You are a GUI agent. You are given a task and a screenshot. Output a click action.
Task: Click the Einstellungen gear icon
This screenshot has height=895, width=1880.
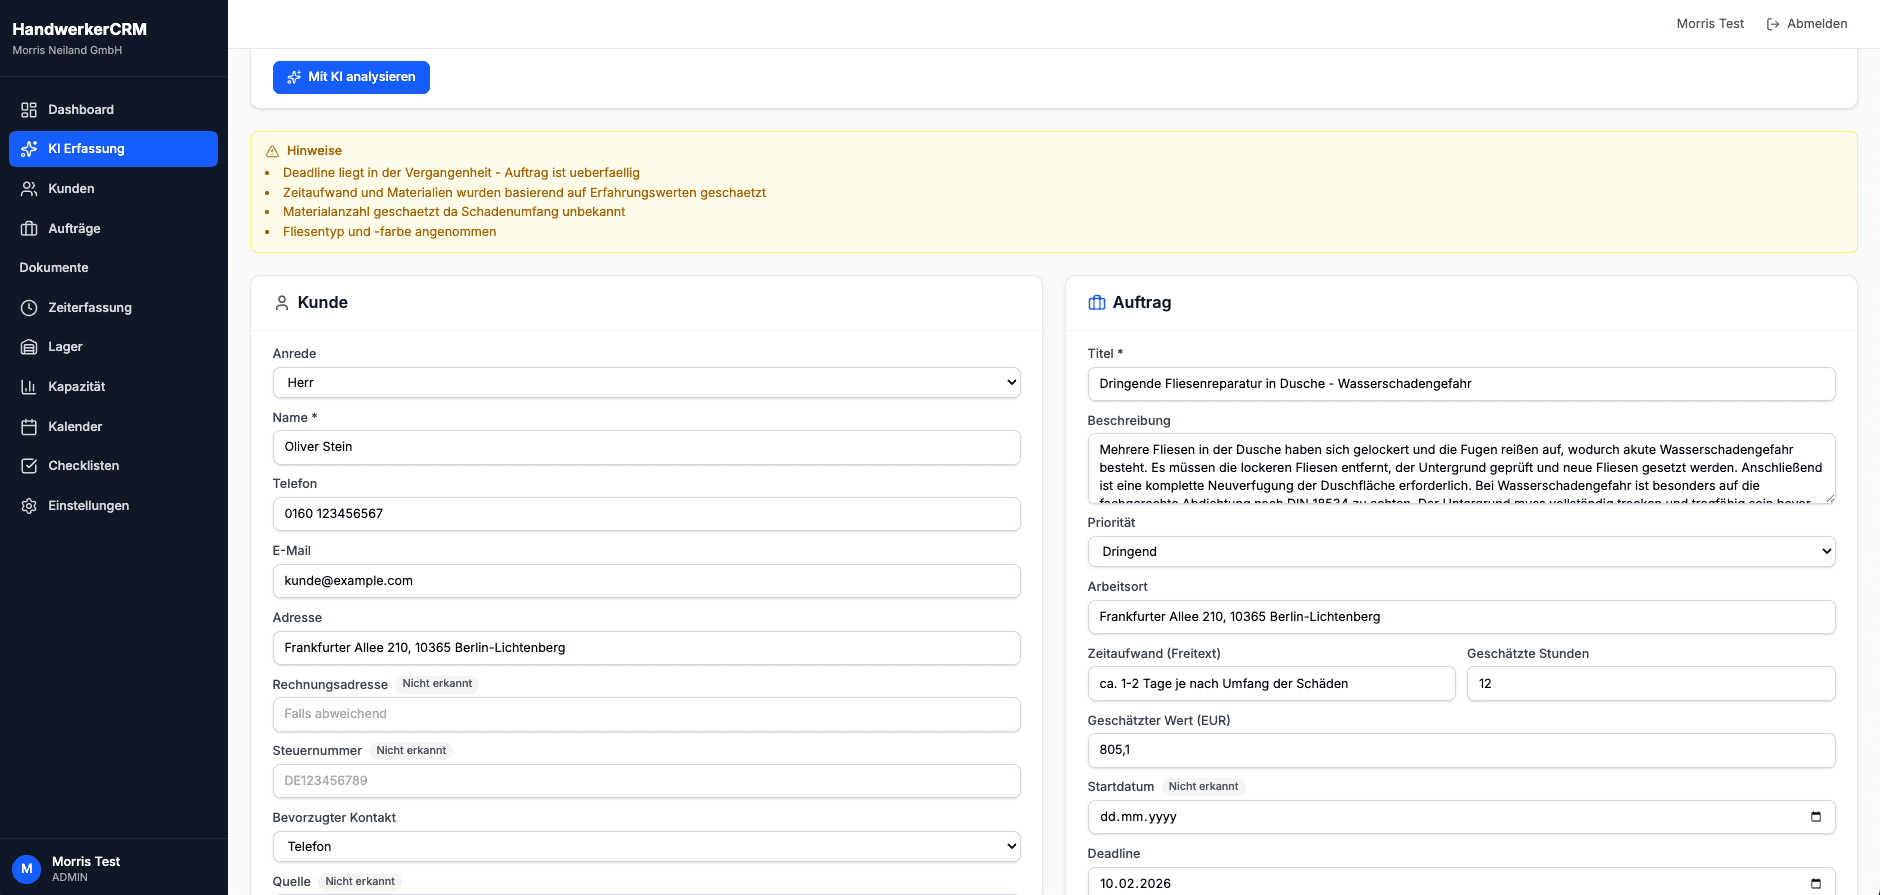pos(29,506)
